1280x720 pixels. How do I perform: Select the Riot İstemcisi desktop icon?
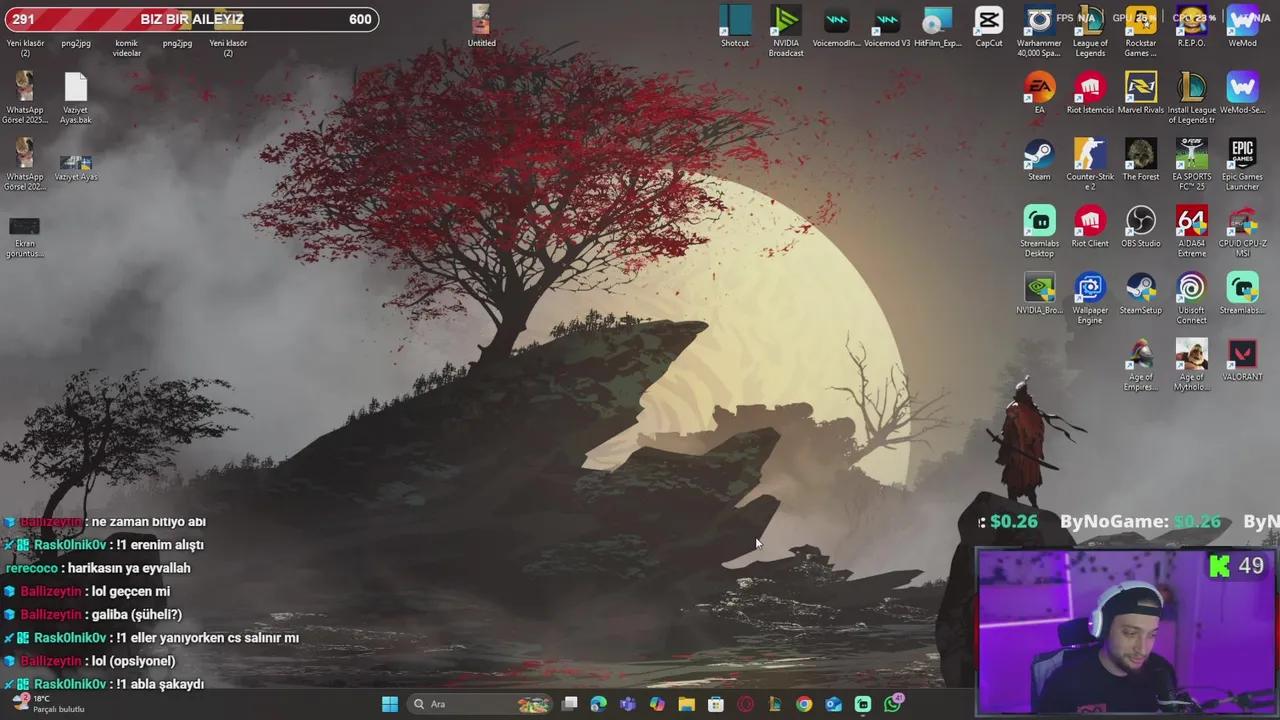click(1090, 93)
